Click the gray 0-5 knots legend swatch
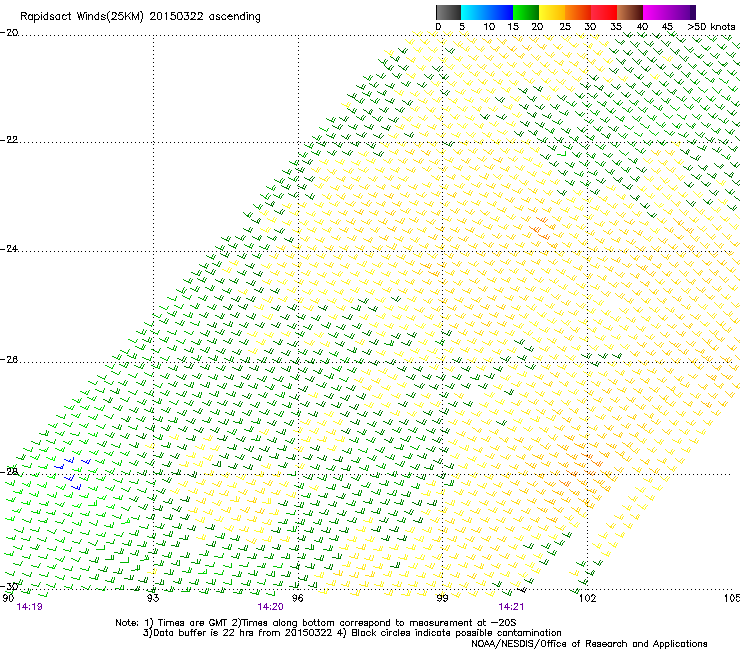The image size is (740, 650). click(x=448, y=12)
